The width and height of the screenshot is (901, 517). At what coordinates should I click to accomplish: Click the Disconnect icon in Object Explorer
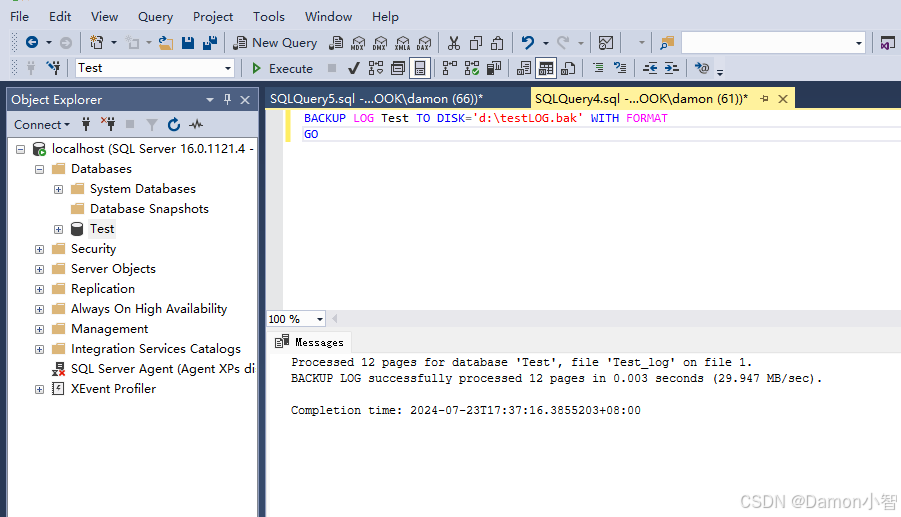(108, 124)
